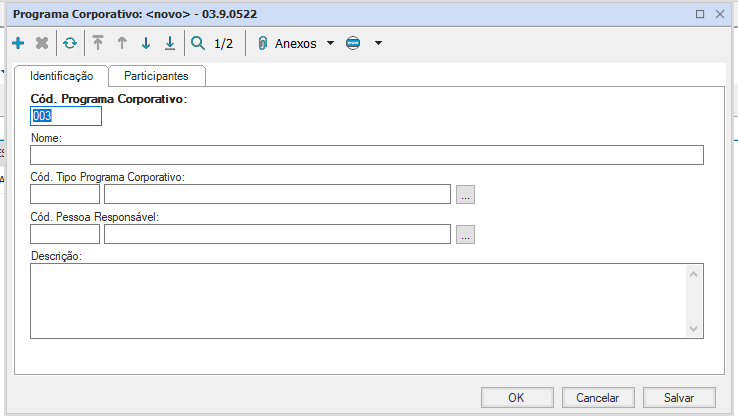
Task: Click the gray X delete-record icon
Action: pos(42,43)
